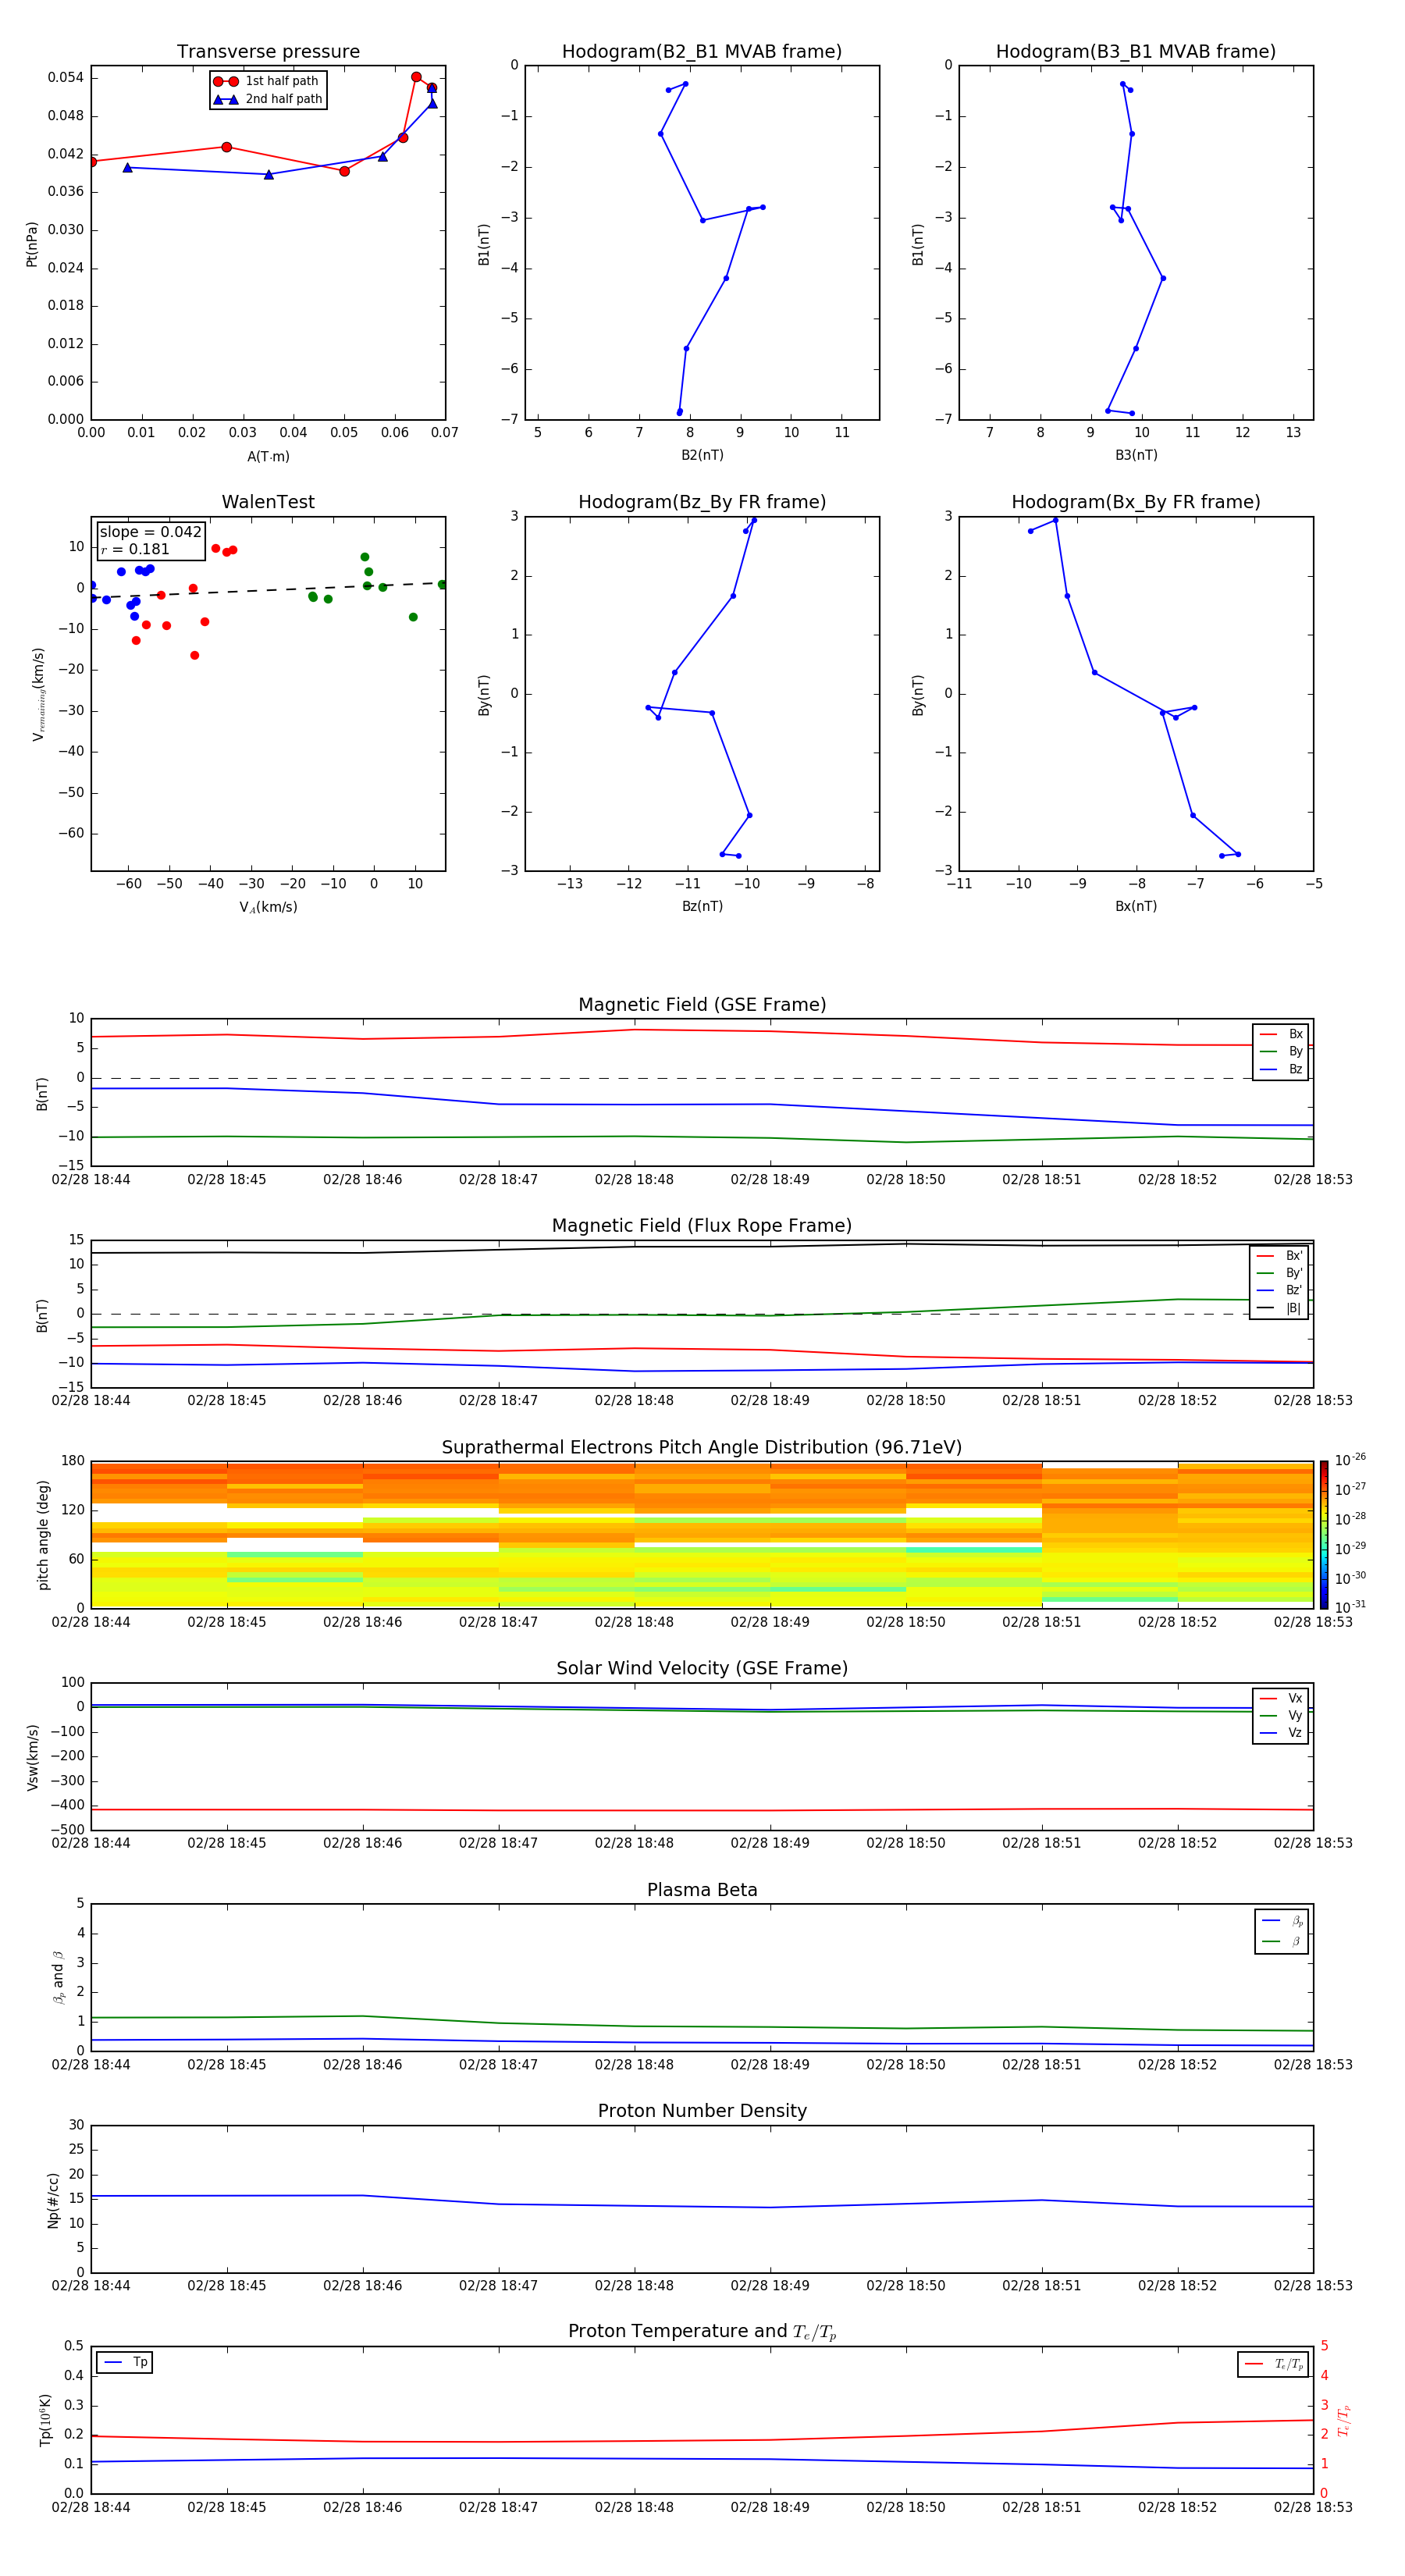Click the Suprathermal Electrons Pitch Angle Distribution title
Image resolution: width=1405 pixels, height=2576 pixels.
[702, 1448]
